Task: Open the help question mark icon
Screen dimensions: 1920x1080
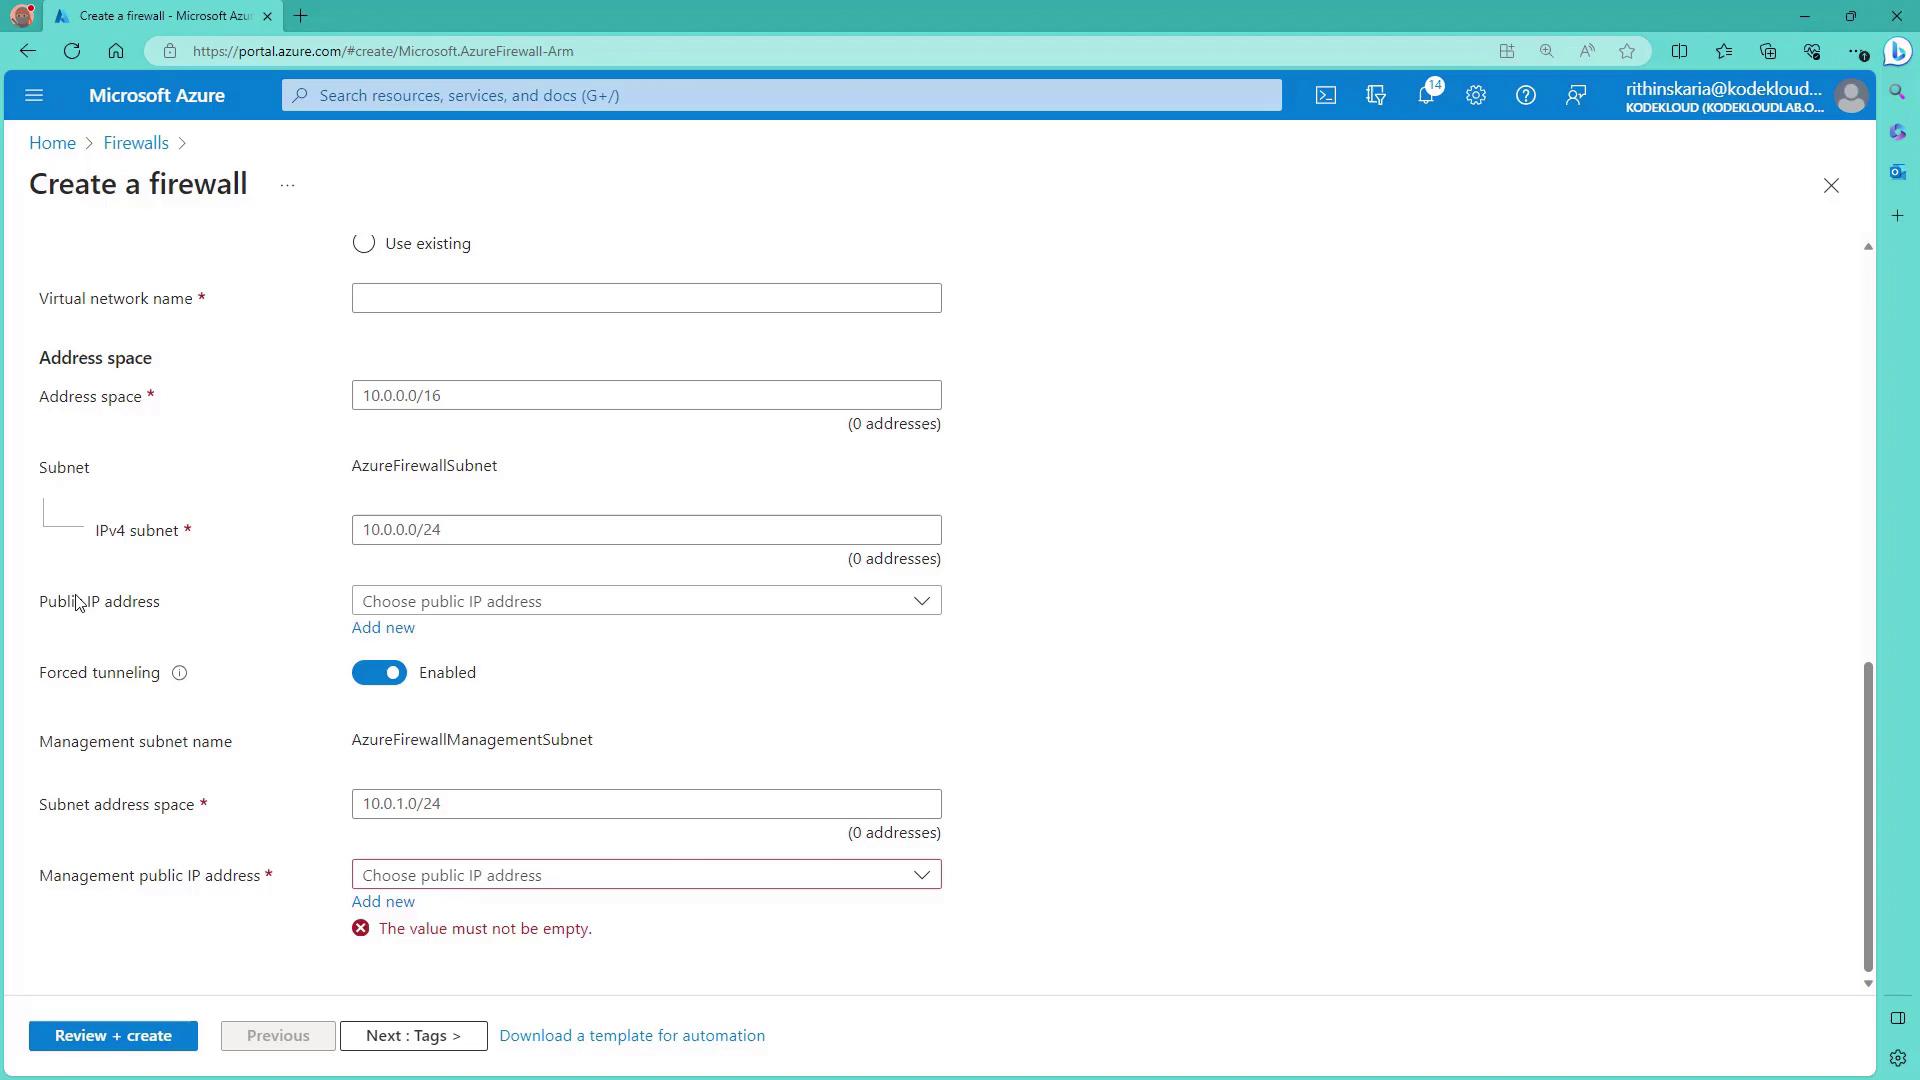Action: pos(1525,96)
